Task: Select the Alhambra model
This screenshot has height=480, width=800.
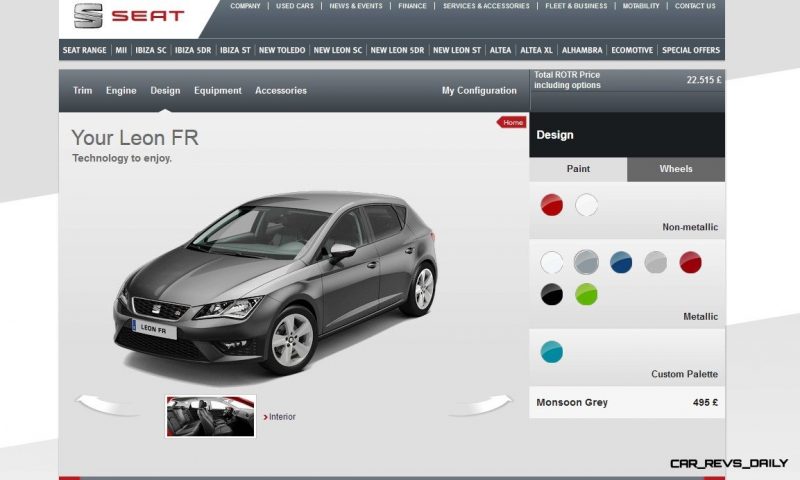Action: 582,50
